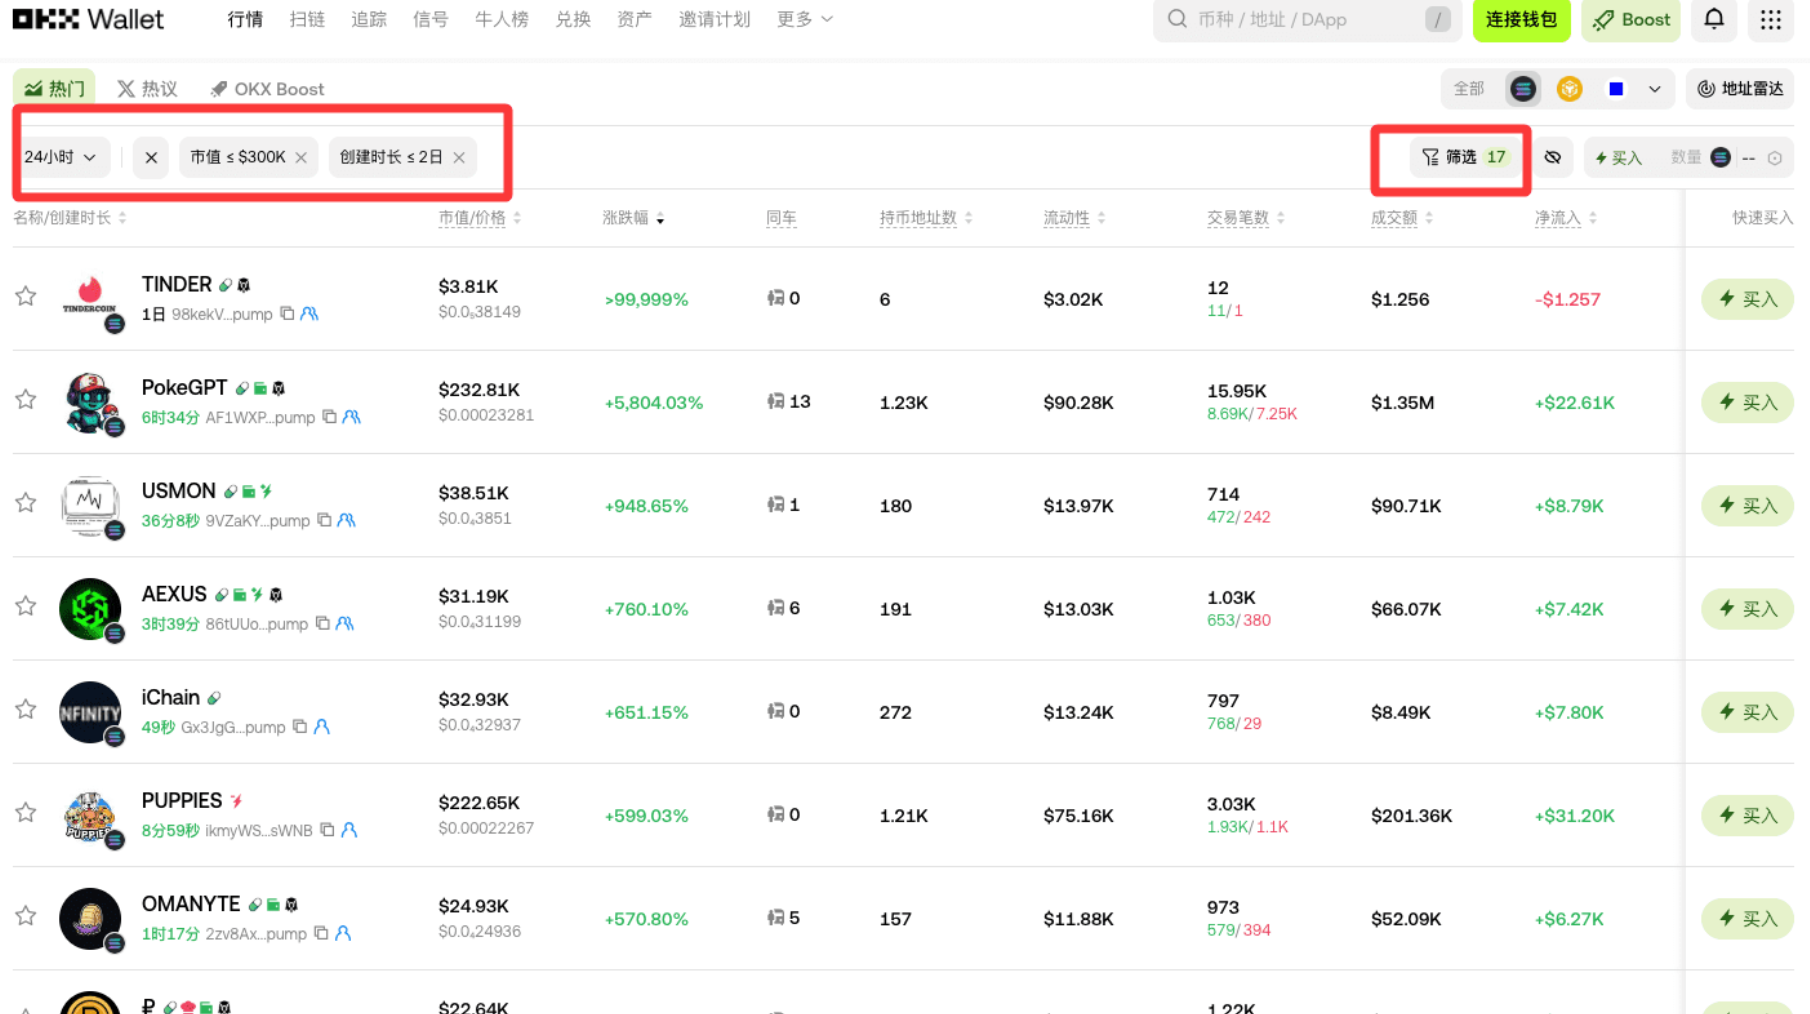Image resolution: width=1810 pixels, height=1014 pixels.
Task: Switch to the 热议 tab
Action: [147, 89]
